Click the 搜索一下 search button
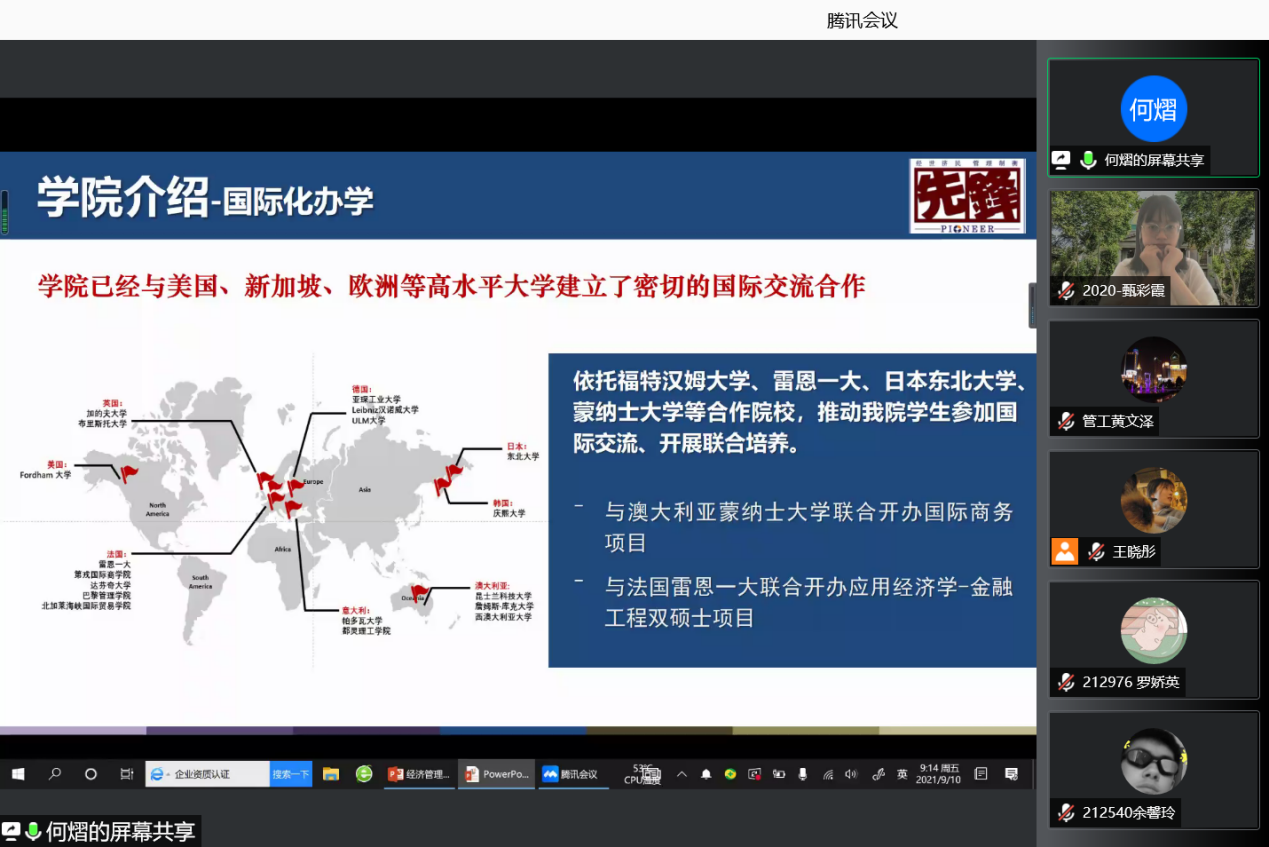Viewport: 1269px width, 847px height. coord(291,774)
